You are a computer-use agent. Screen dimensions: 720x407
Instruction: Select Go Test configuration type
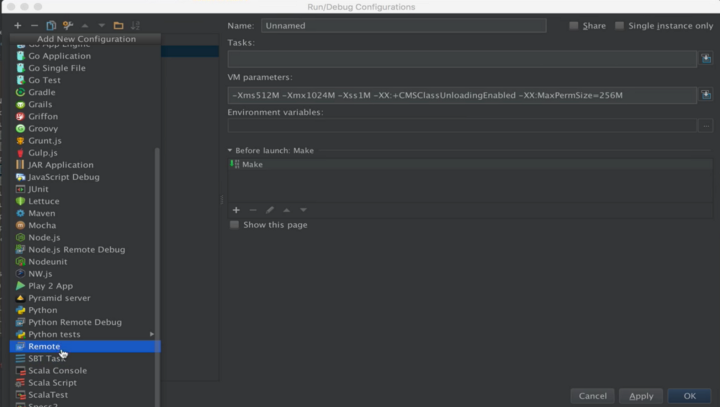[x=85, y=80]
